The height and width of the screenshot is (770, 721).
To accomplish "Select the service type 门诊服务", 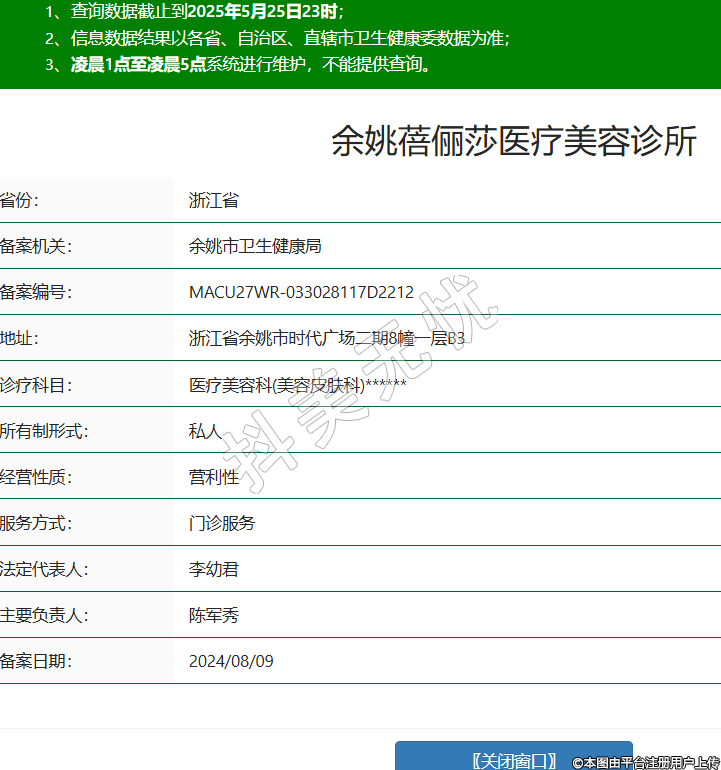I will 222,523.
